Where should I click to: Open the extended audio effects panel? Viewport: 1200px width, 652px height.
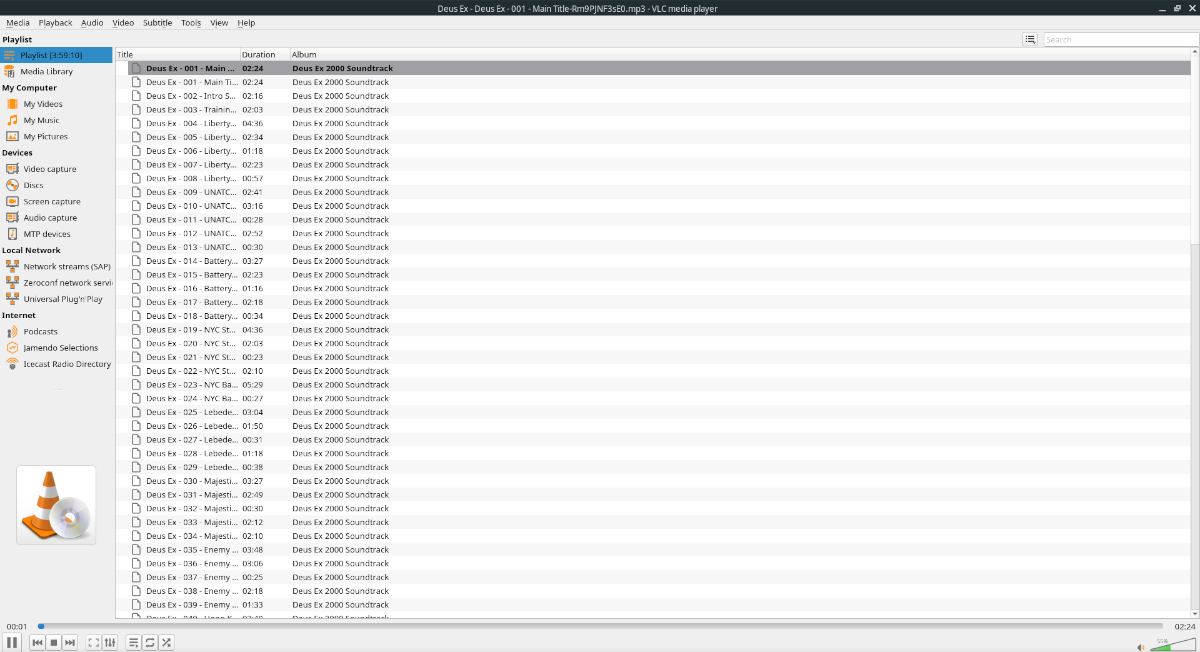(x=110, y=642)
